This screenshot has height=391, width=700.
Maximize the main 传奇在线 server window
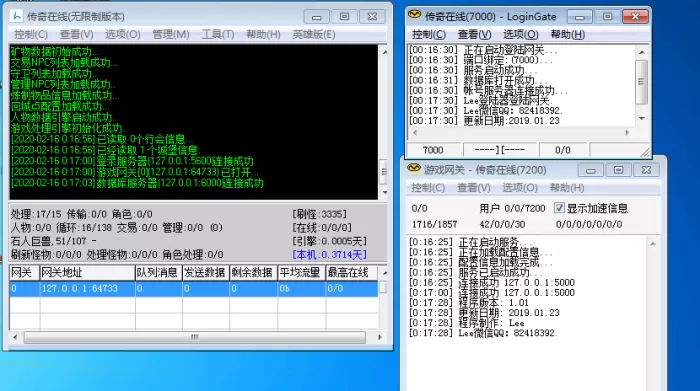click(344, 17)
